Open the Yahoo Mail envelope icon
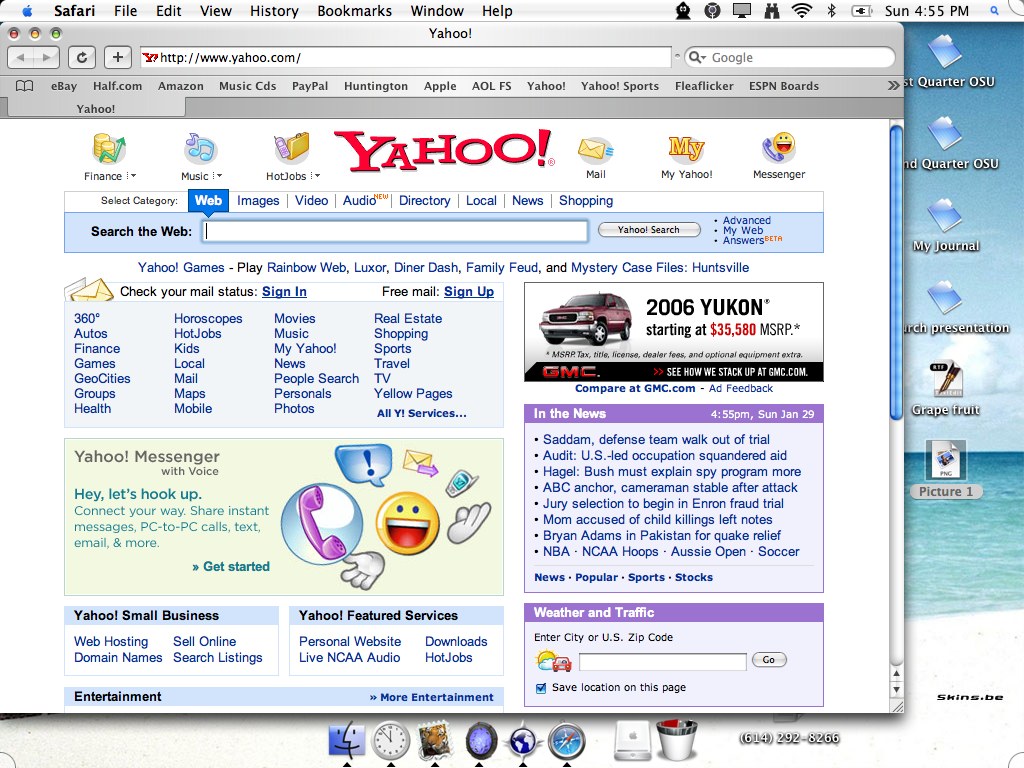This screenshot has width=1024, height=768. click(596, 150)
